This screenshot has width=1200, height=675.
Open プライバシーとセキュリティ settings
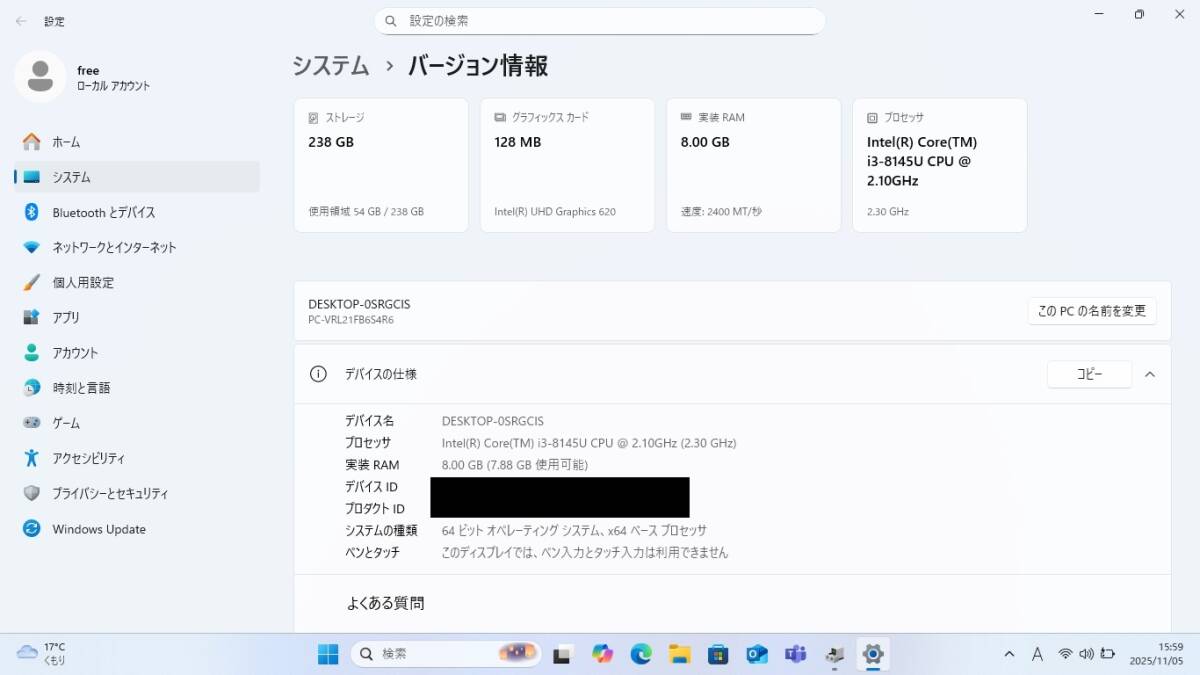(136, 493)
